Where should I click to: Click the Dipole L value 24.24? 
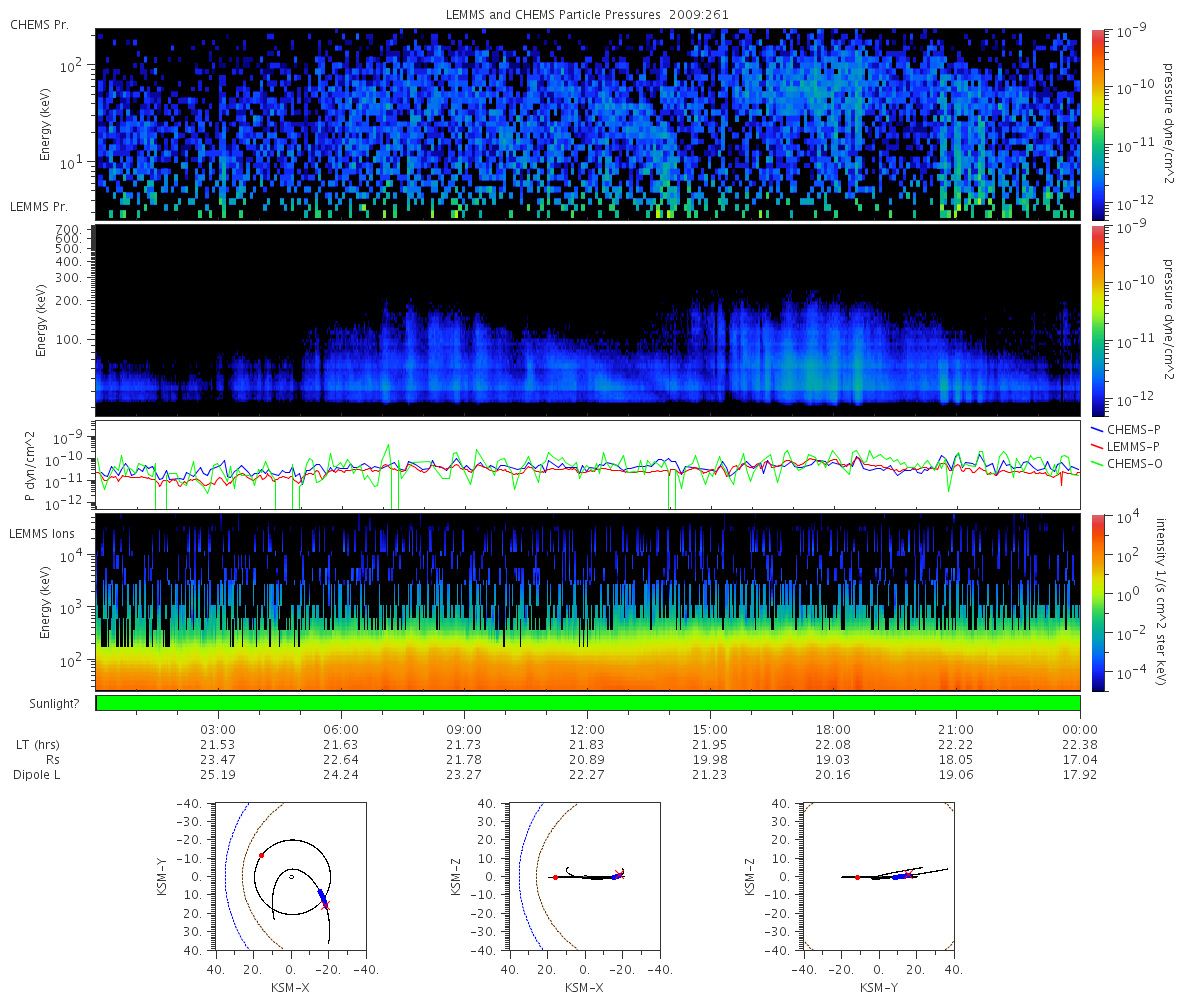(x=341, y=775)
